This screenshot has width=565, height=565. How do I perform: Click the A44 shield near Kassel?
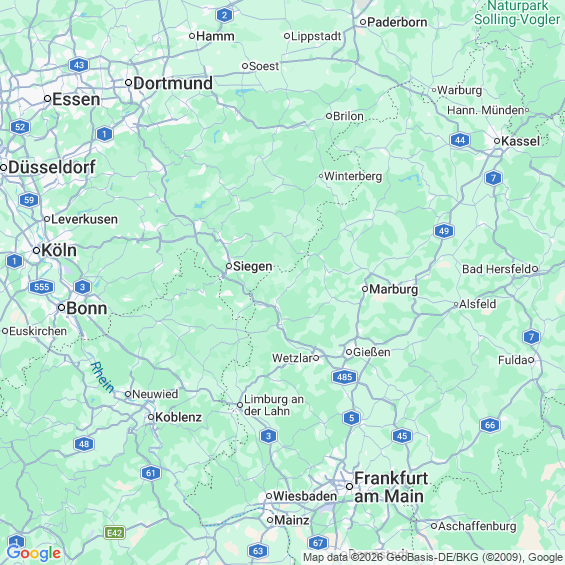pyautogui.click(x=460, y=140)
